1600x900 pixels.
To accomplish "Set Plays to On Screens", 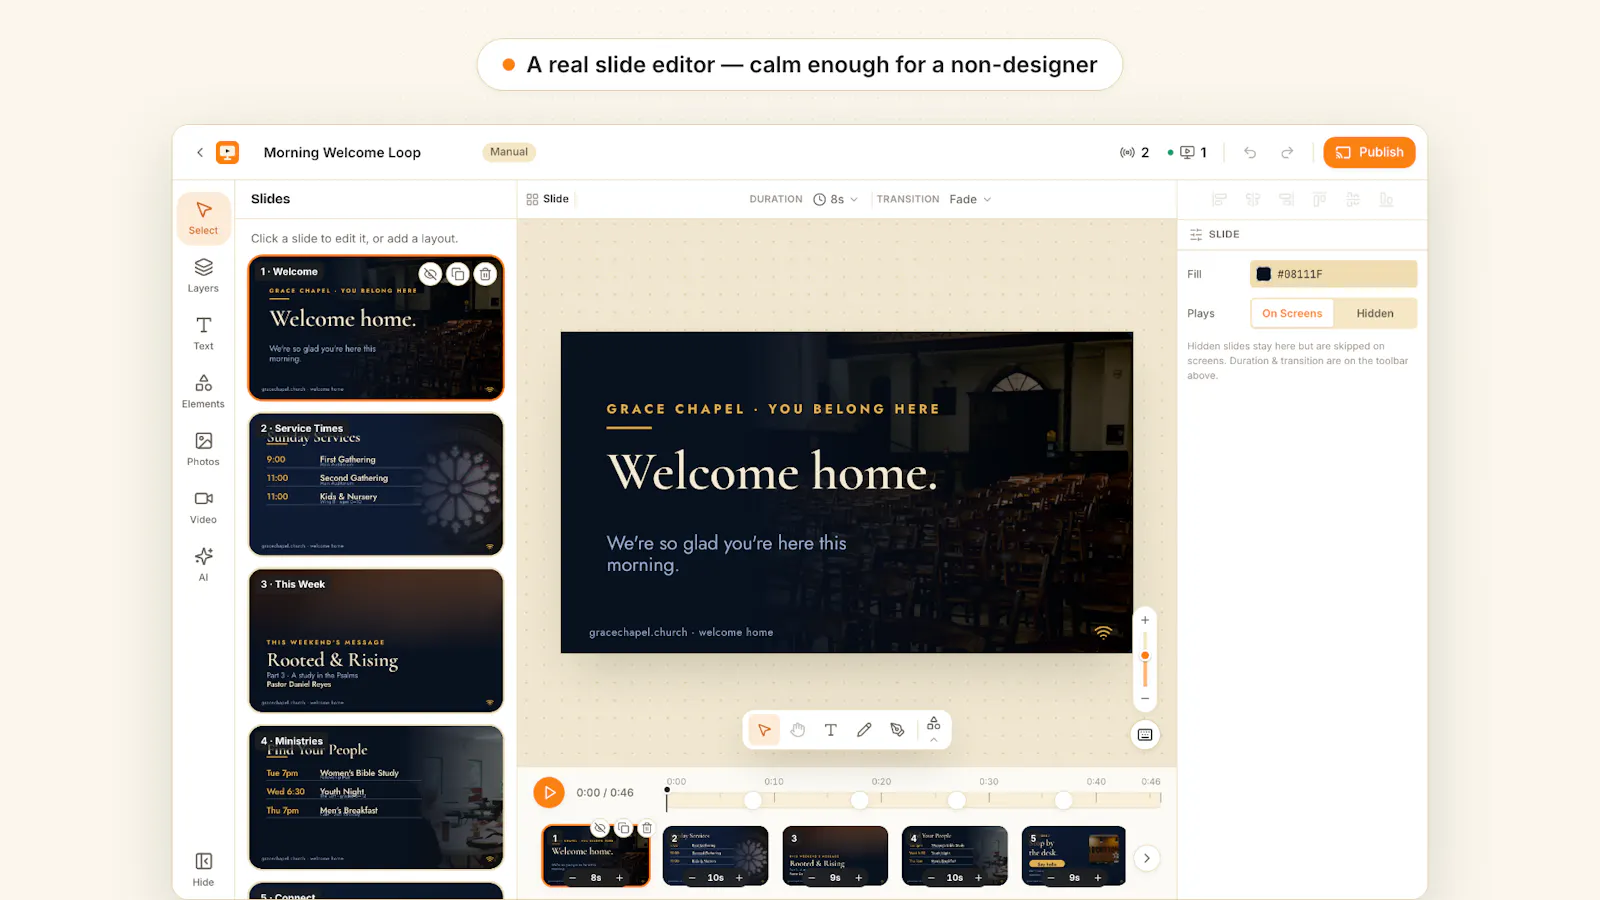I will coord(1292,313).
